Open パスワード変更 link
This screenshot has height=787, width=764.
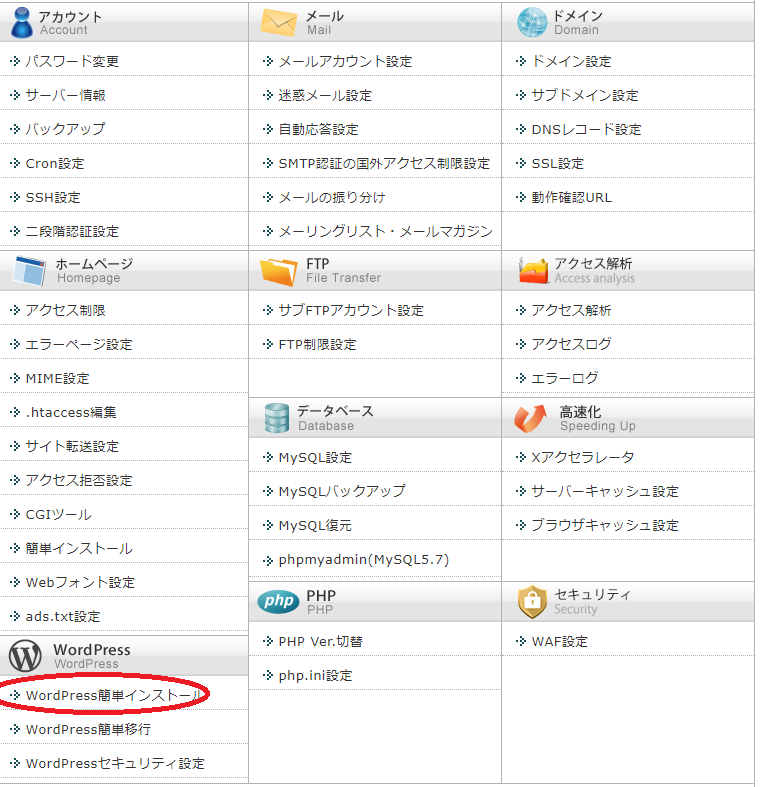72,61
